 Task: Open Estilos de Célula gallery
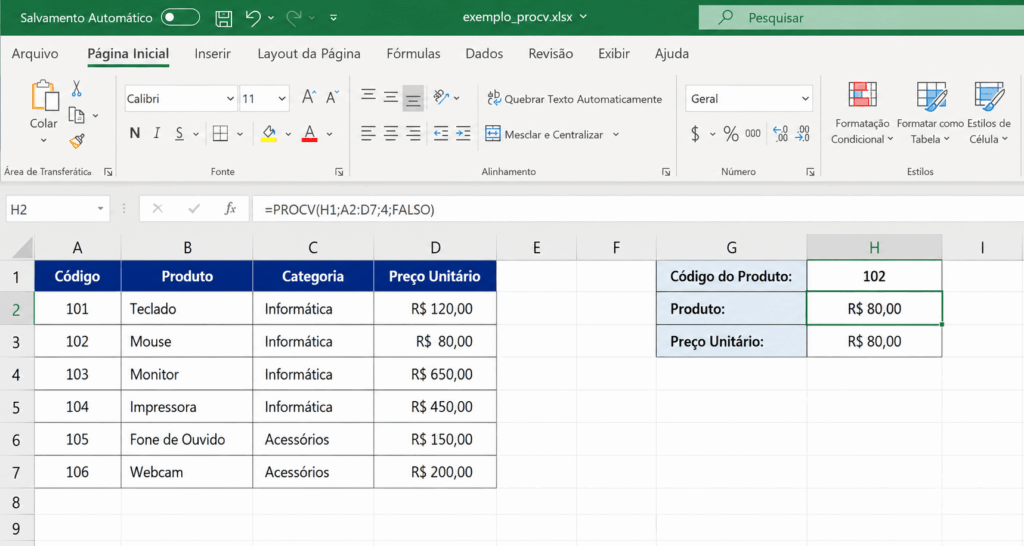(989, 113)
